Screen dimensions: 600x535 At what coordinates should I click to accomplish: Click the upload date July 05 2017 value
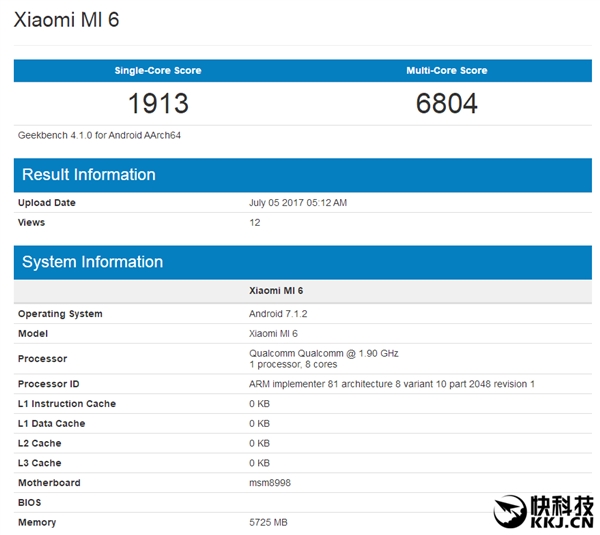point(297,203)
